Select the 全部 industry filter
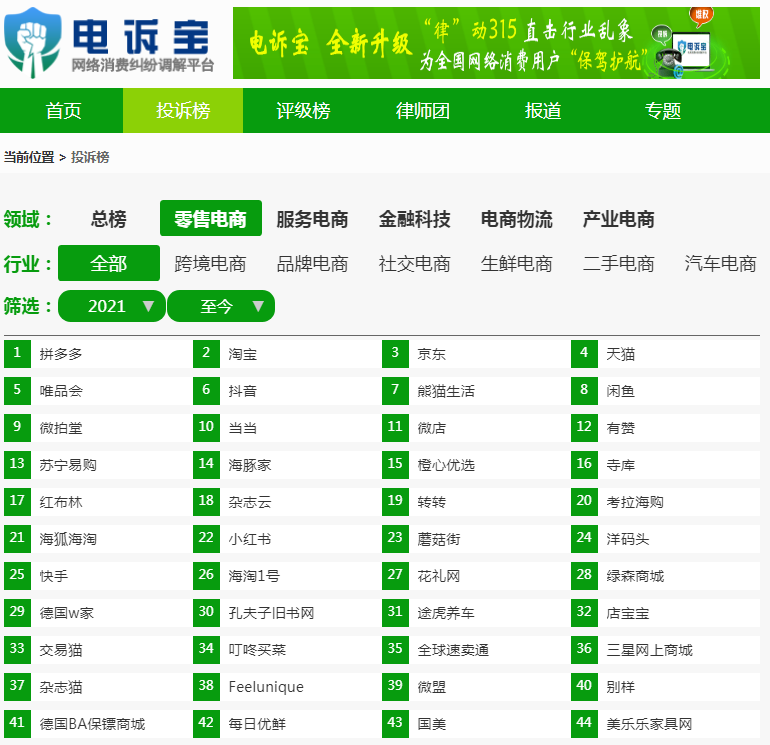The image size is (770, 745). [x=109, y=263]
